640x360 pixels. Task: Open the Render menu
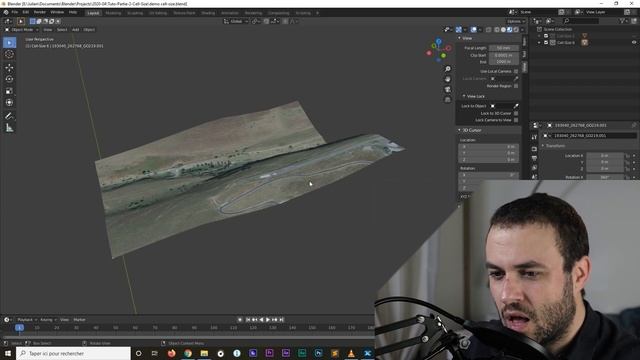(40, 12)
